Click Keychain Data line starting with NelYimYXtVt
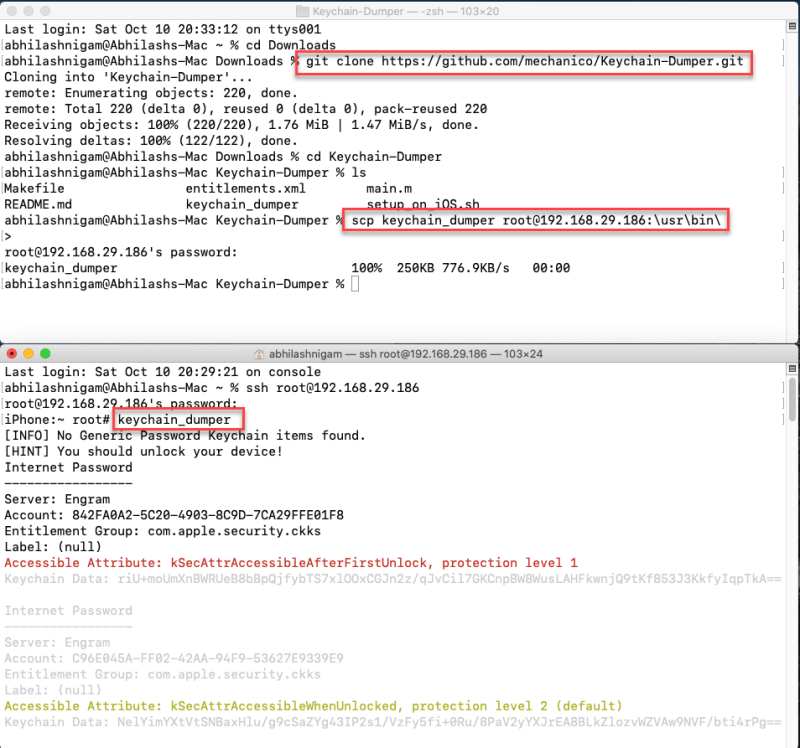Image resolution: width=800 pixels, height=748 pixels. (393, 722)
